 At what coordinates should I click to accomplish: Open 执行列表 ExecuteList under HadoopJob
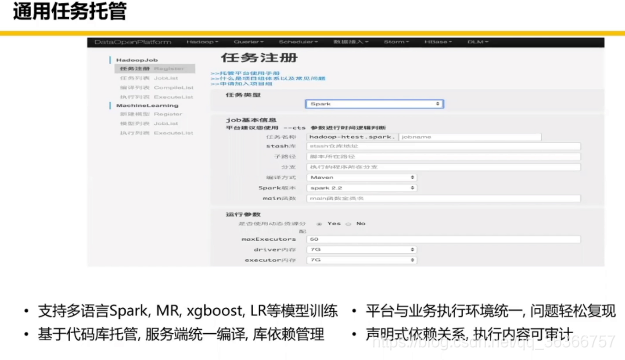click(x=157, y=97)
